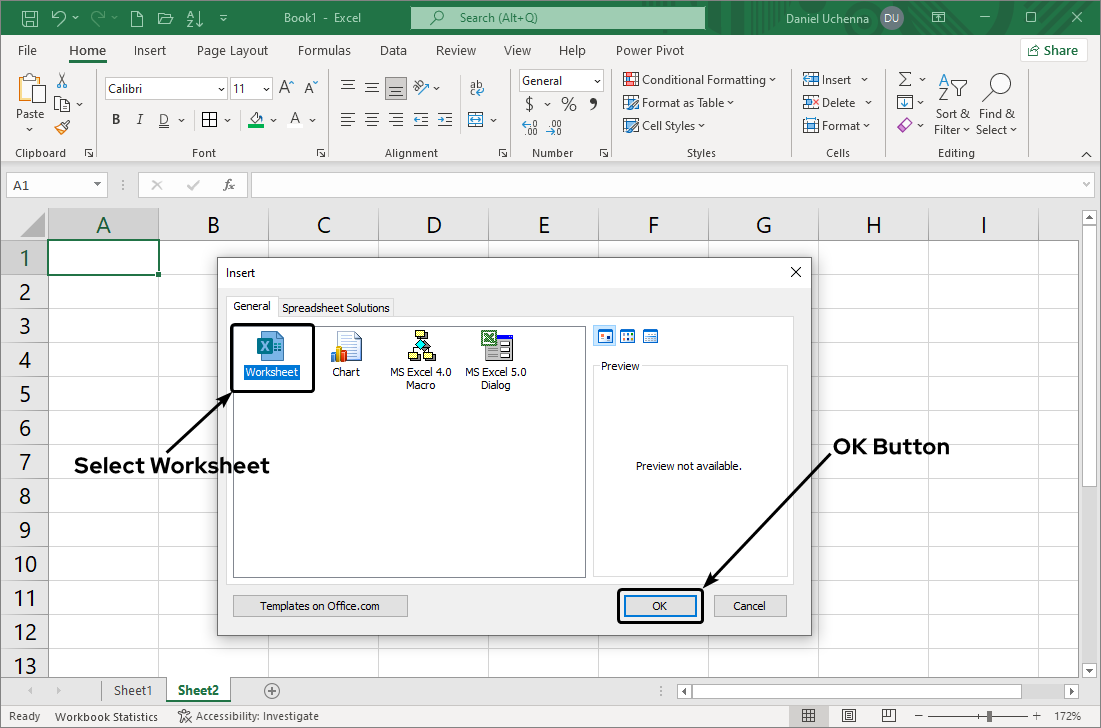Click the Format Painter icon

click(x=62, y=127)
